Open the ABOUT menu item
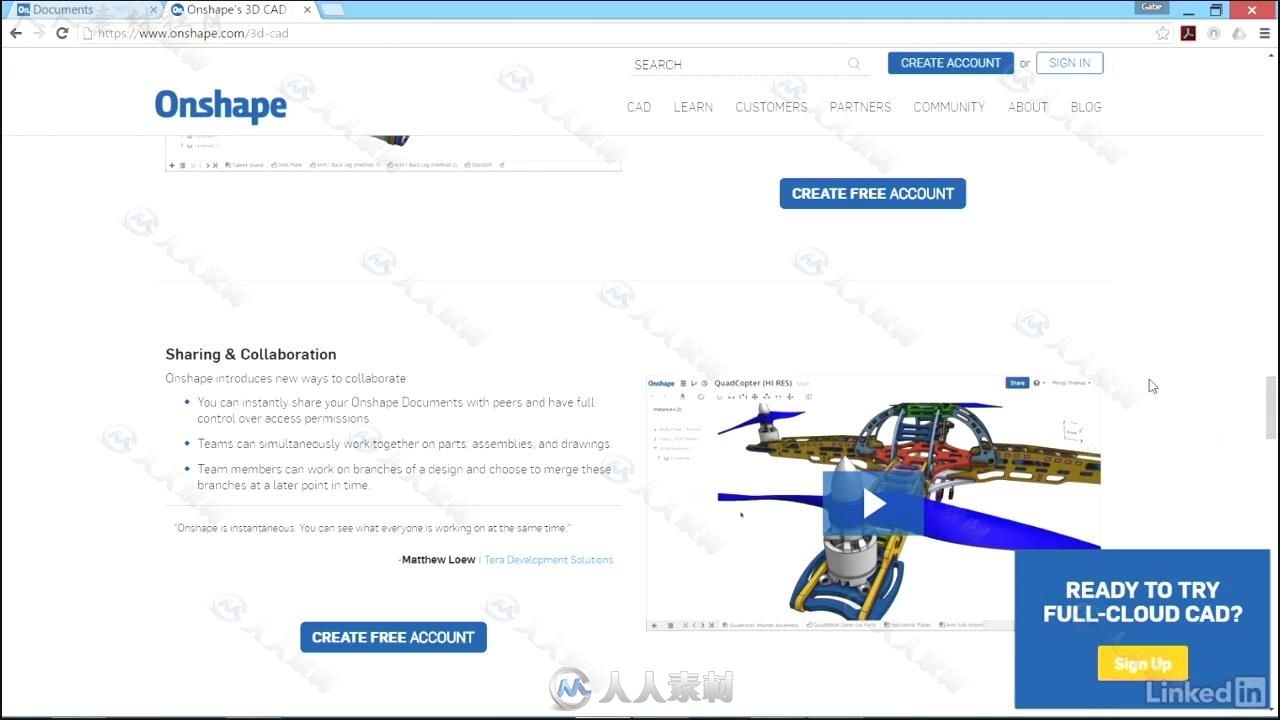 [x=1028, y=107]
